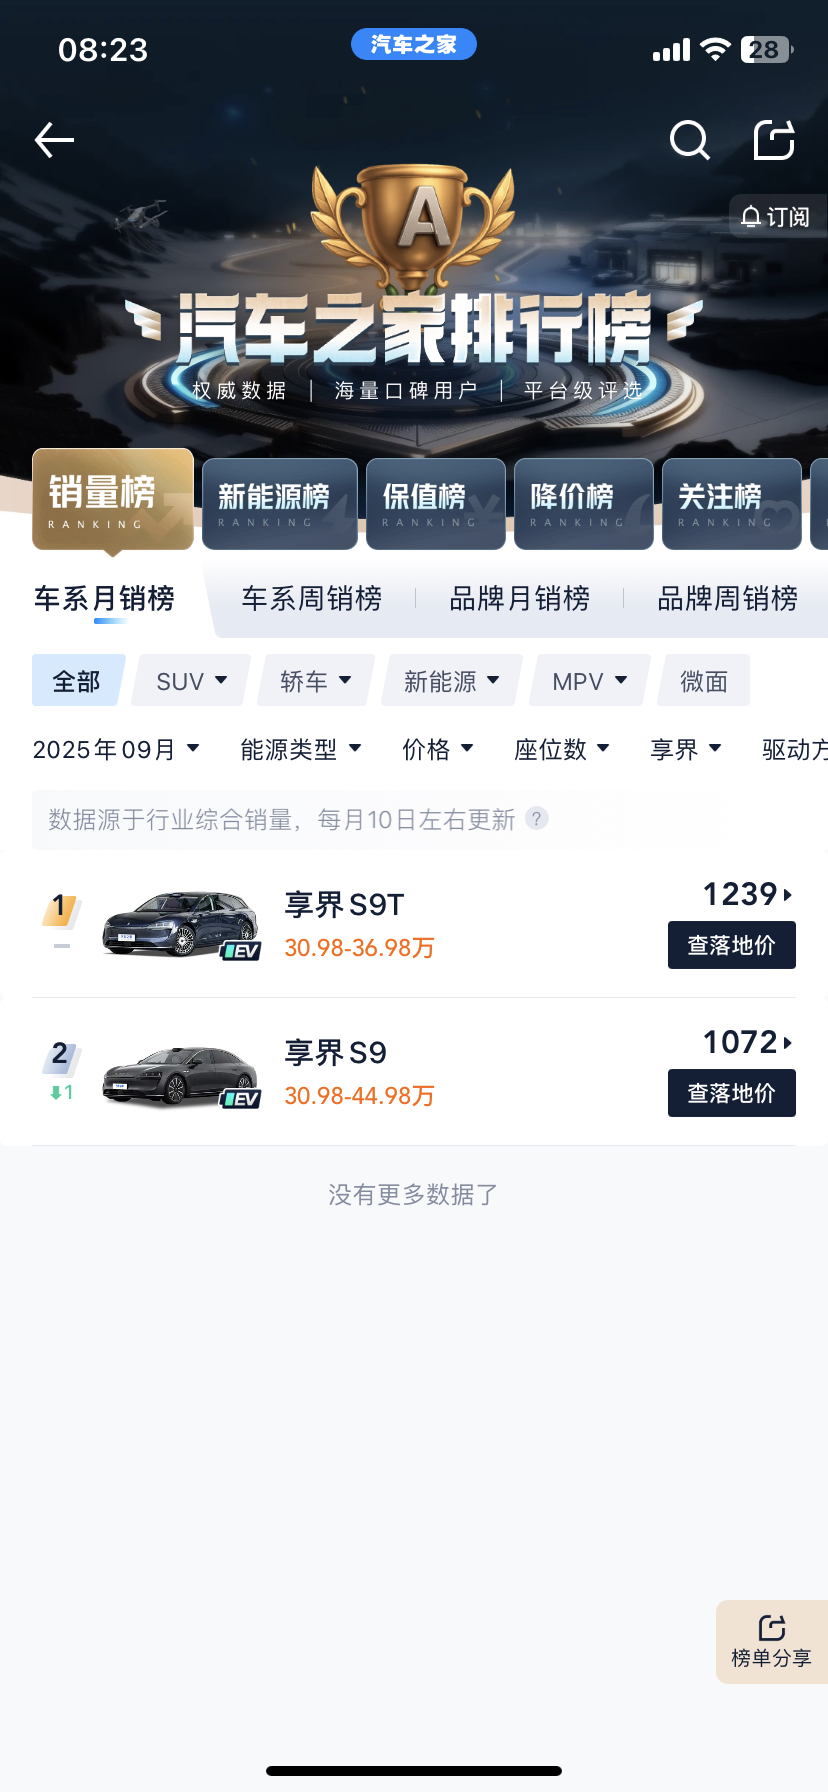Viewport: 828px width, 1792px height.
Task: Tap 查落地价 for 享界 S9
Action: (x=731, y=1093)
